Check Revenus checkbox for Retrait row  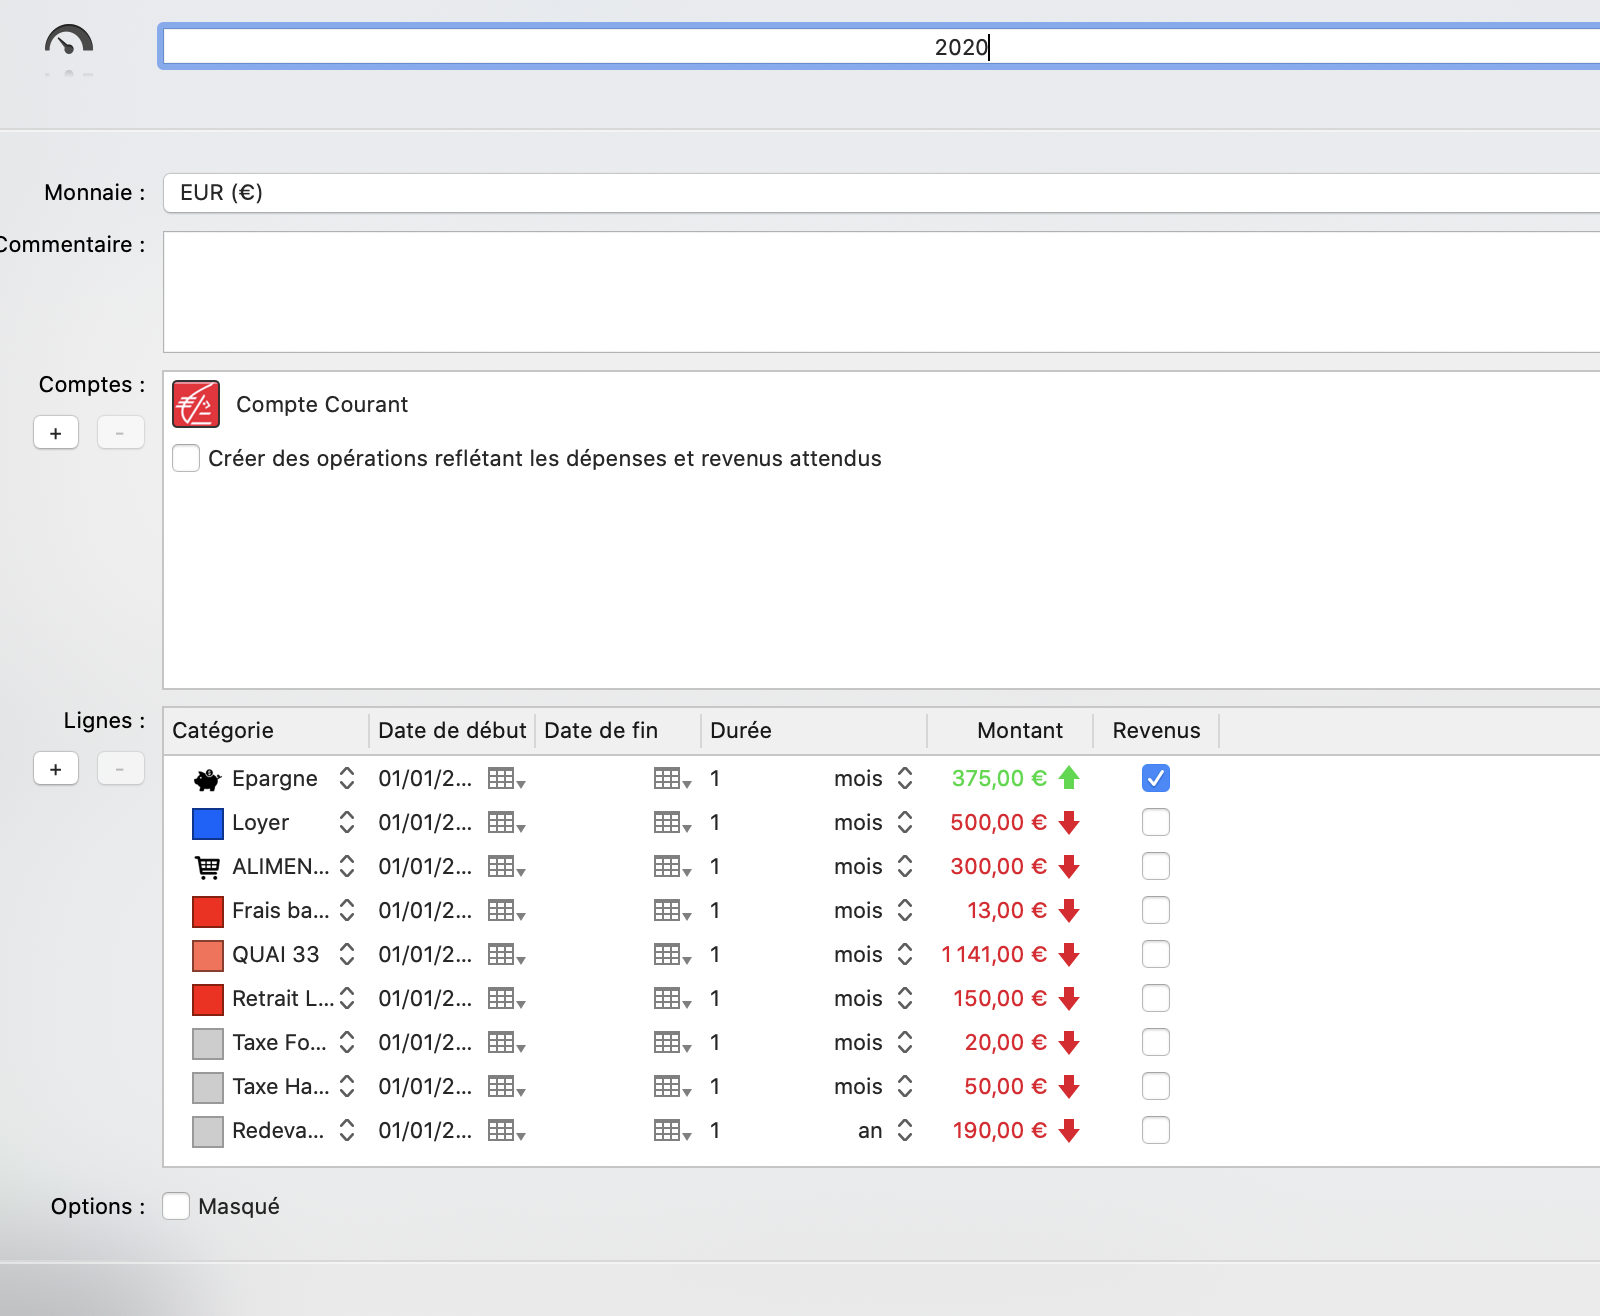[x=1156, y=998]
